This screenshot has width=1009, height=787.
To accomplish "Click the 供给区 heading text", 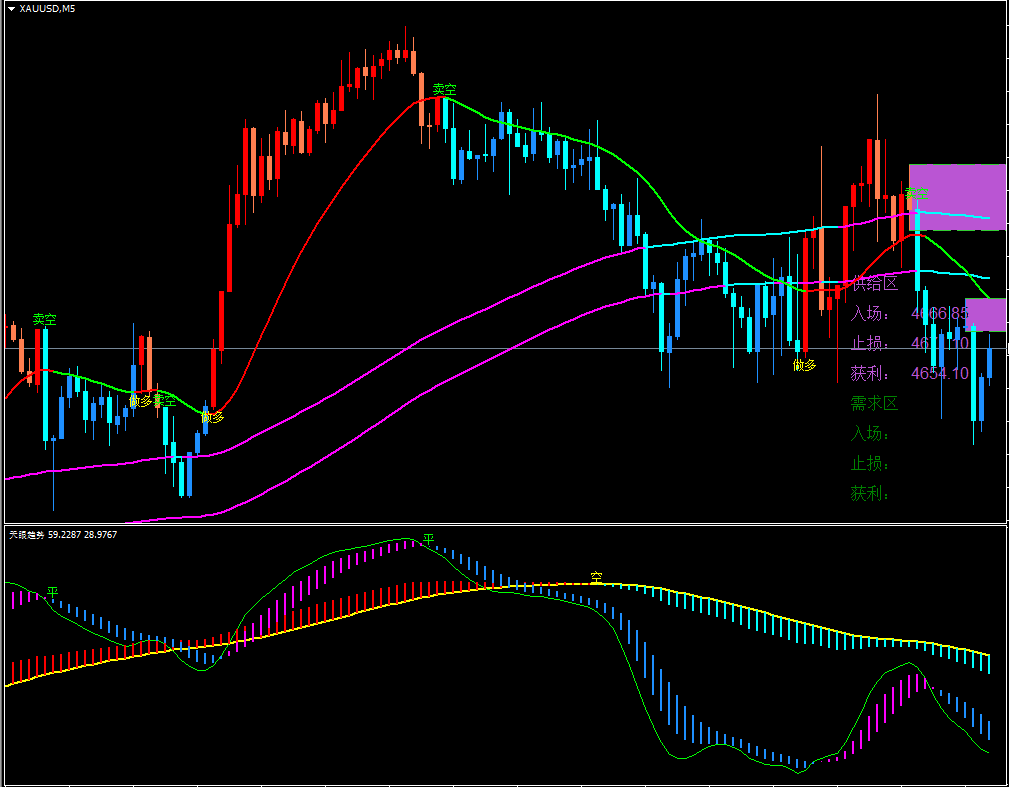I will pos(874,283).
